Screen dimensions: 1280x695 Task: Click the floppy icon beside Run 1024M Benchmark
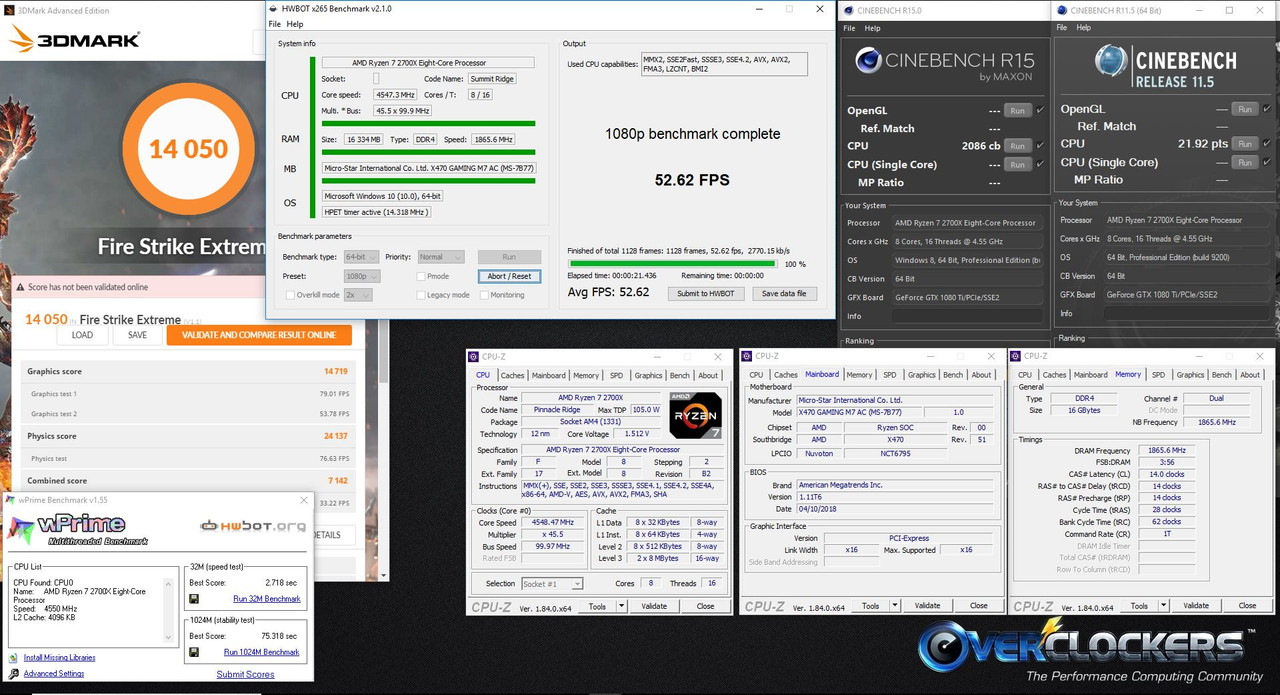click(x=194, y=652)
